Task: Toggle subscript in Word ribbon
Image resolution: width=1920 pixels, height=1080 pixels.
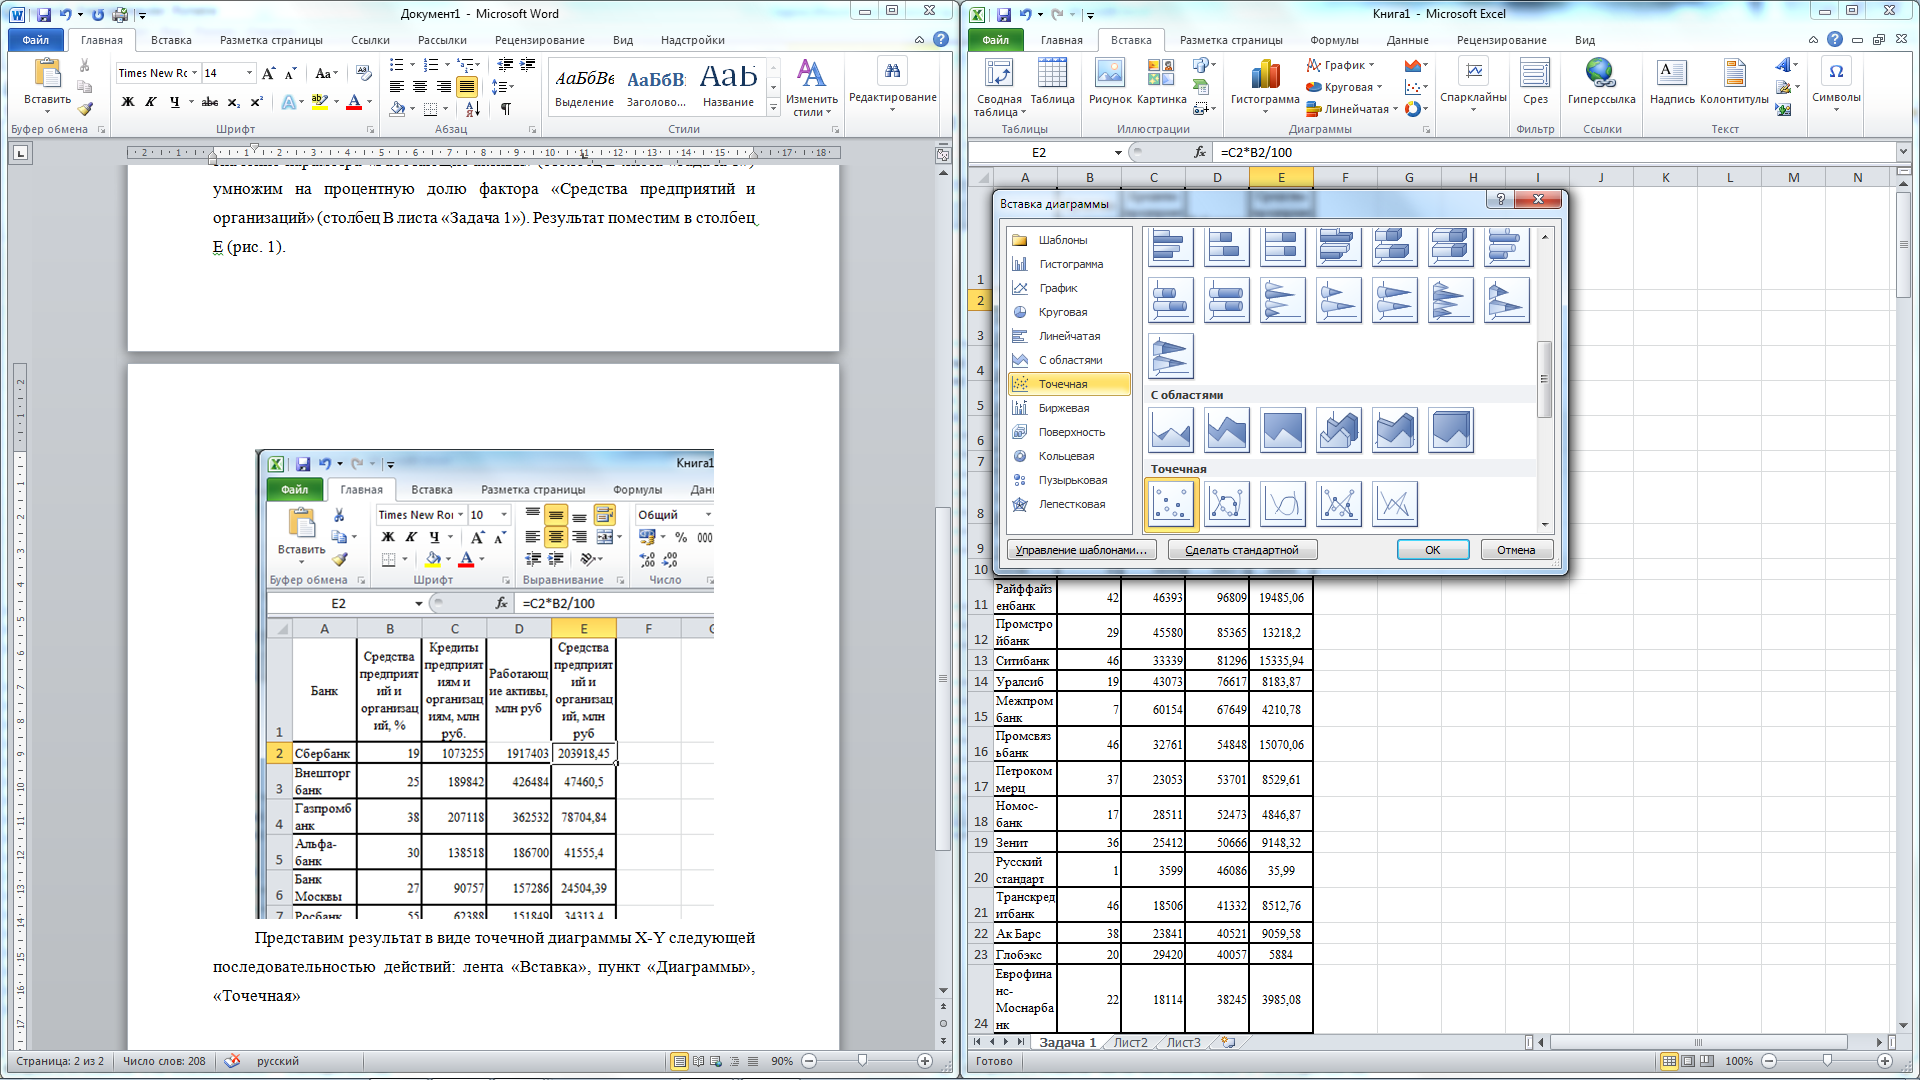Action: (233, 102)
